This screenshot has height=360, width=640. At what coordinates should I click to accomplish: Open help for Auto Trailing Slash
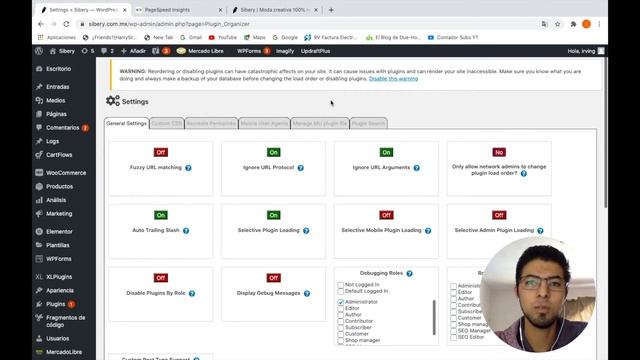pos(186,231)
